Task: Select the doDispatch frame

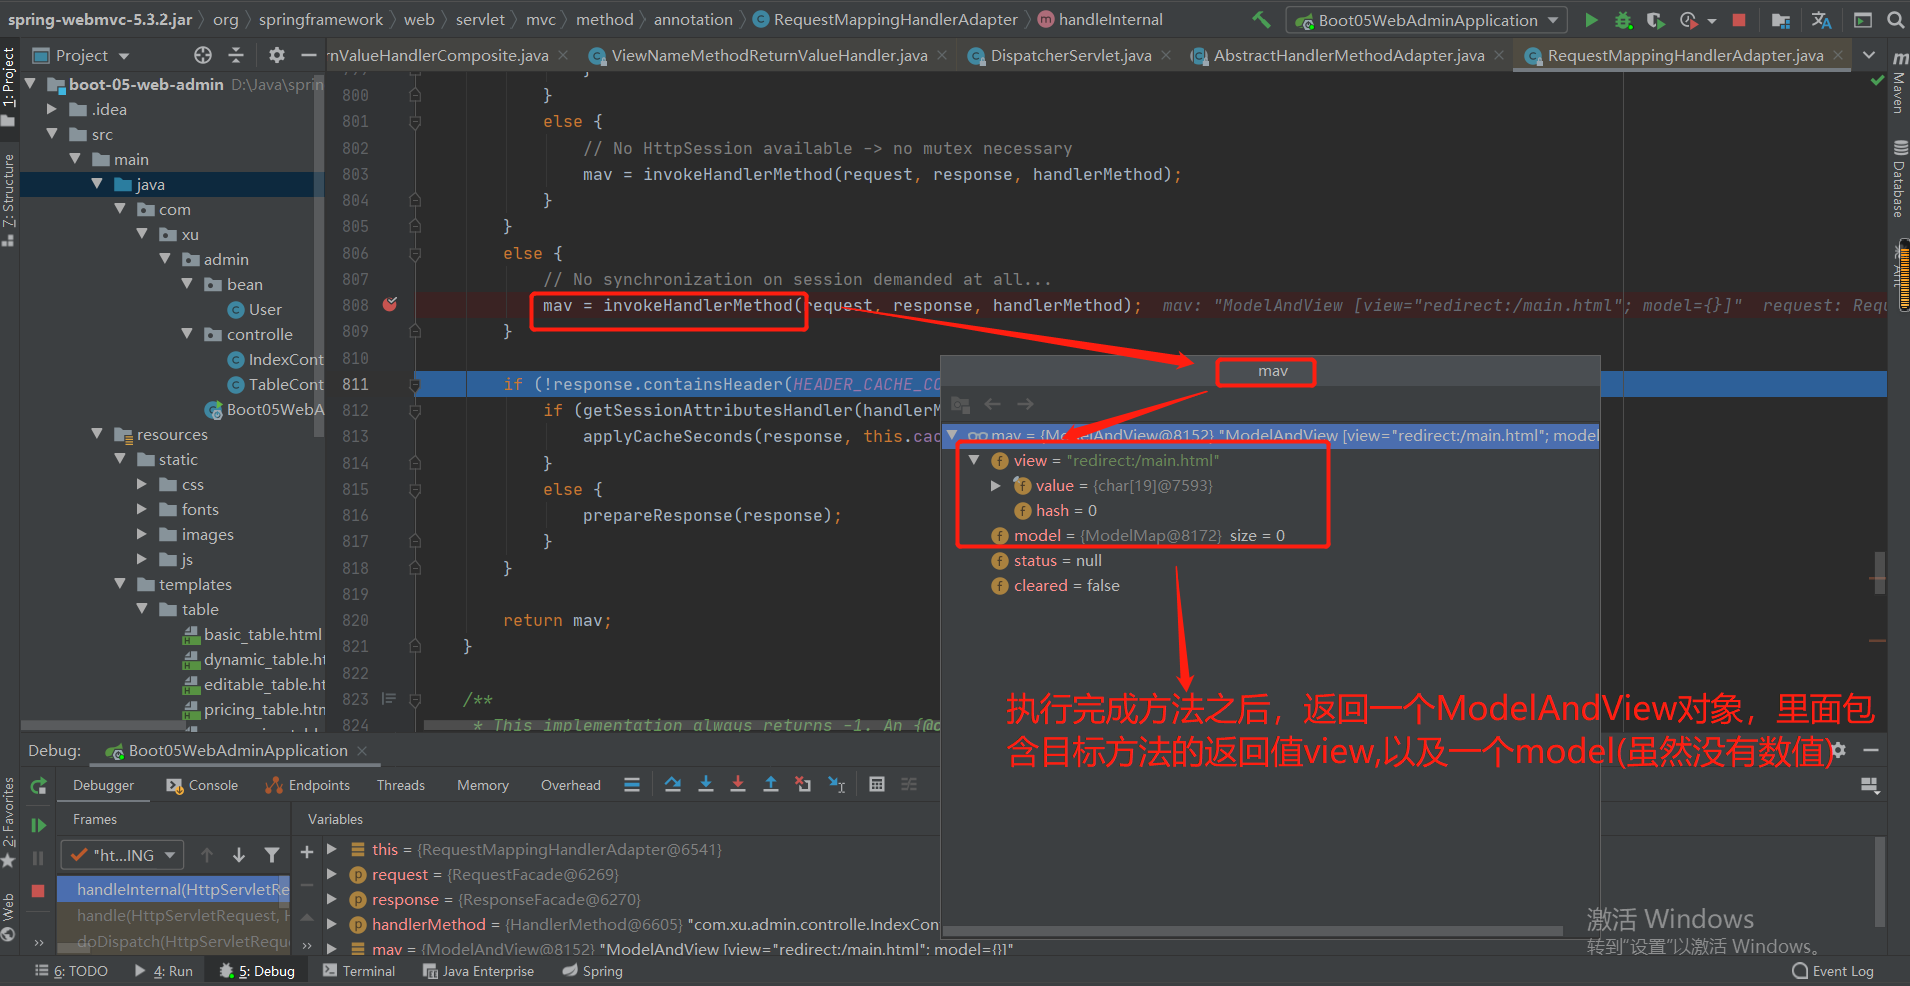Action: point(173,941)
